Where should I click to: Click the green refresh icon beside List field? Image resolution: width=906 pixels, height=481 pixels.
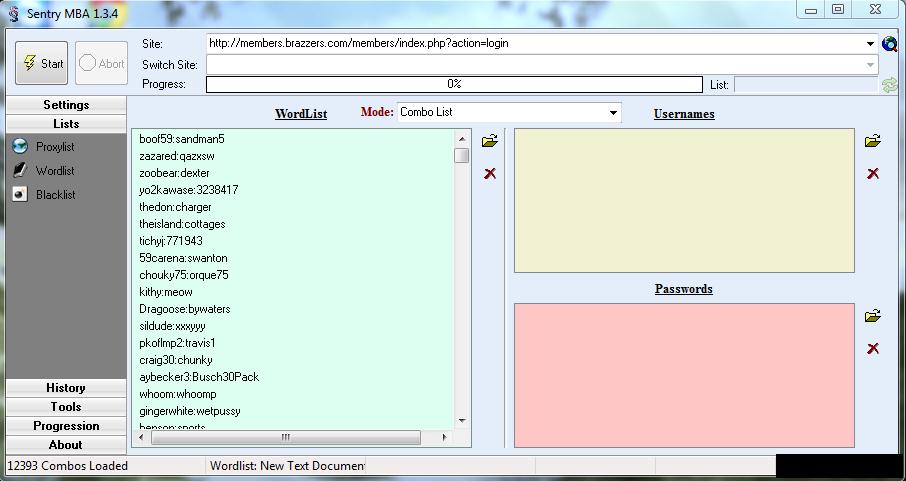(890, 85)
